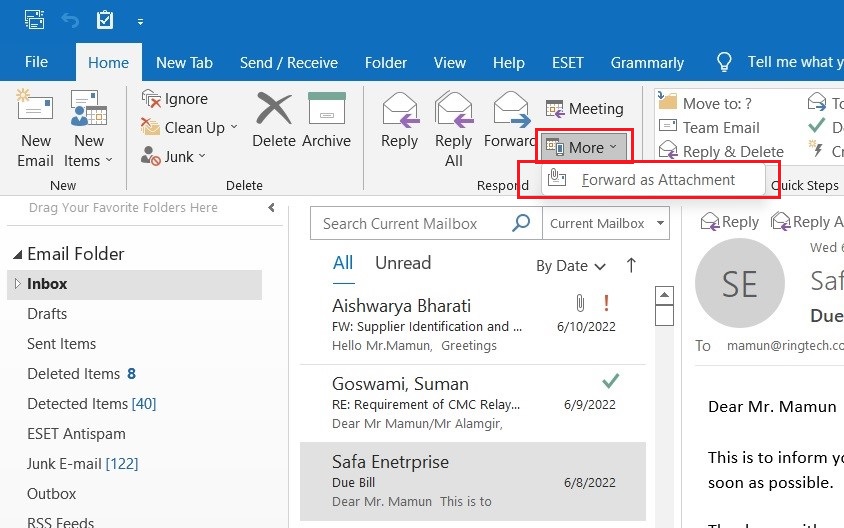Show All messages filter
This screenshot has height=528, width=844.
tap(343, 263)
